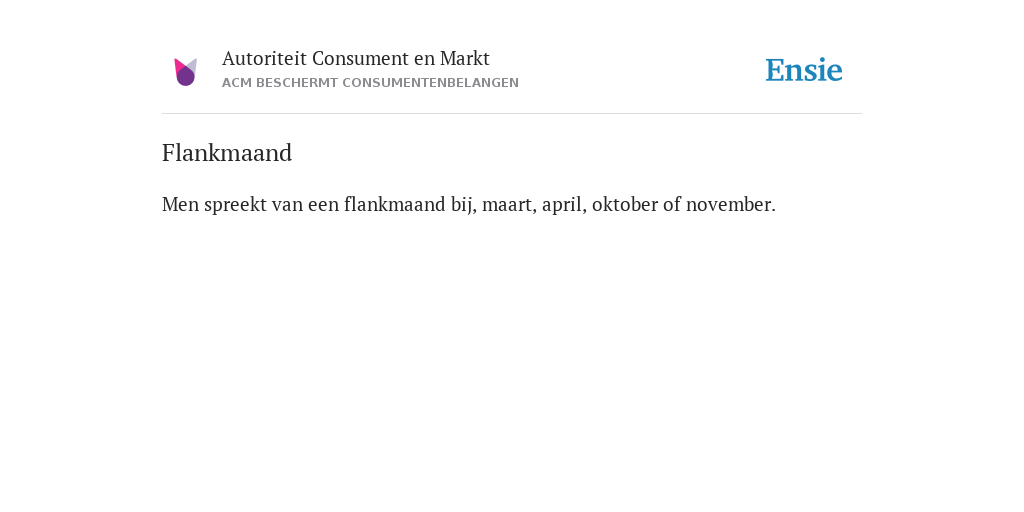The image size is (1024, 512).
Task: Click the word BESCHERMT in the subtitle
Action: [297, 83]
